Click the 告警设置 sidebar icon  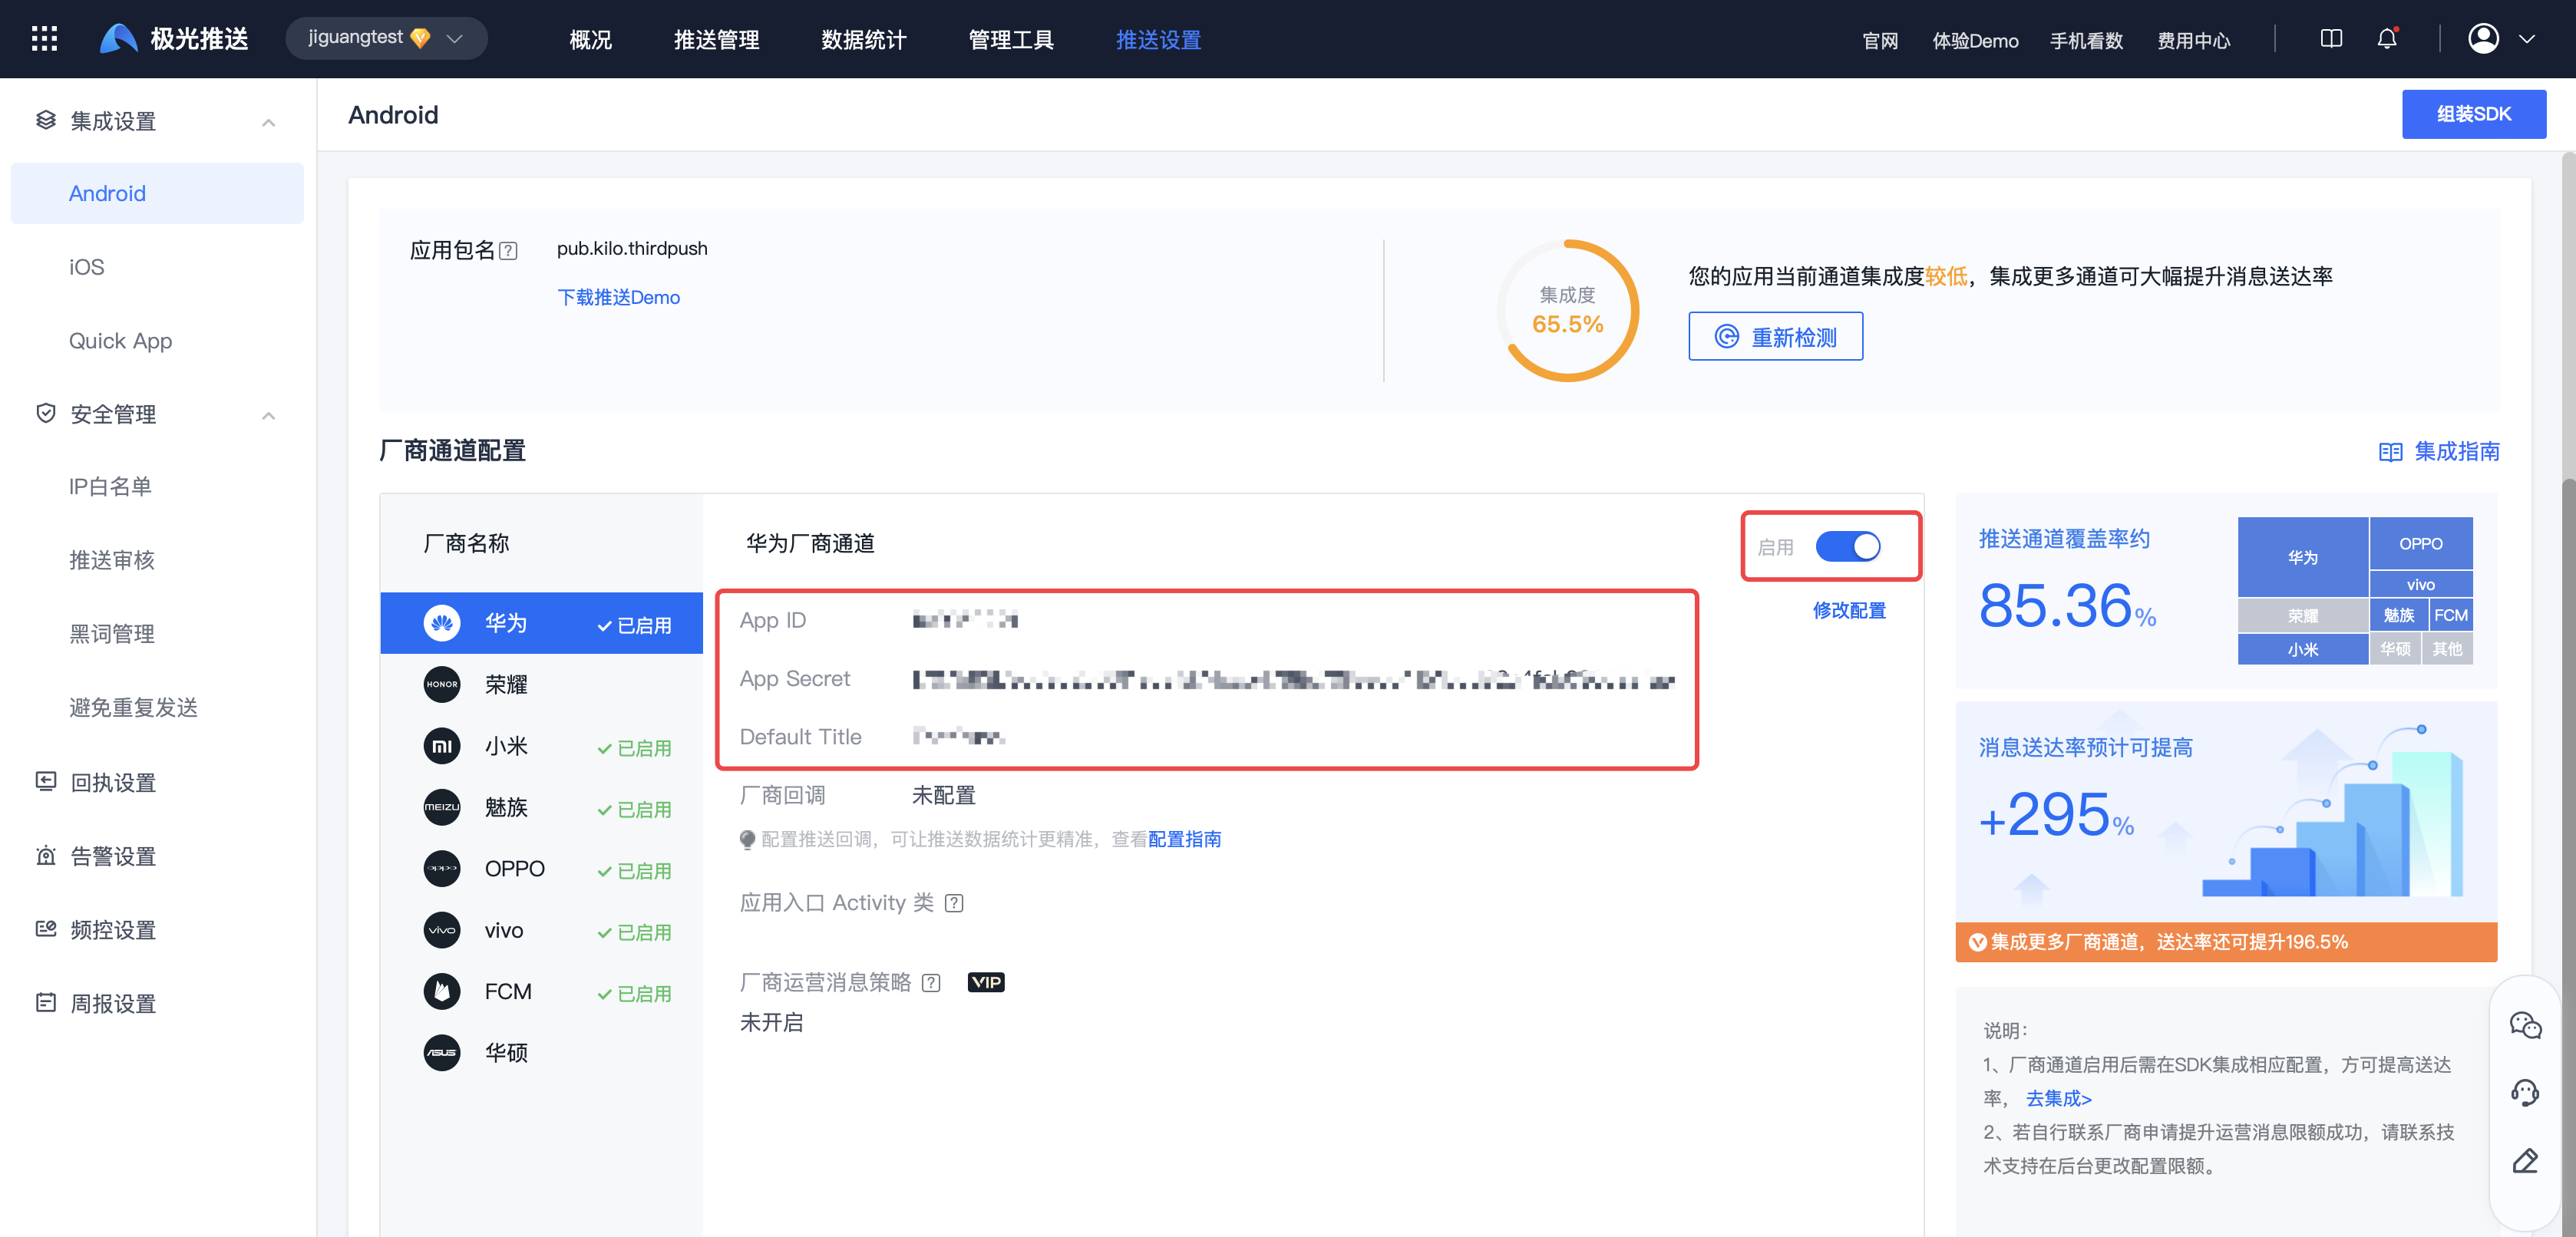coord(46,855)
